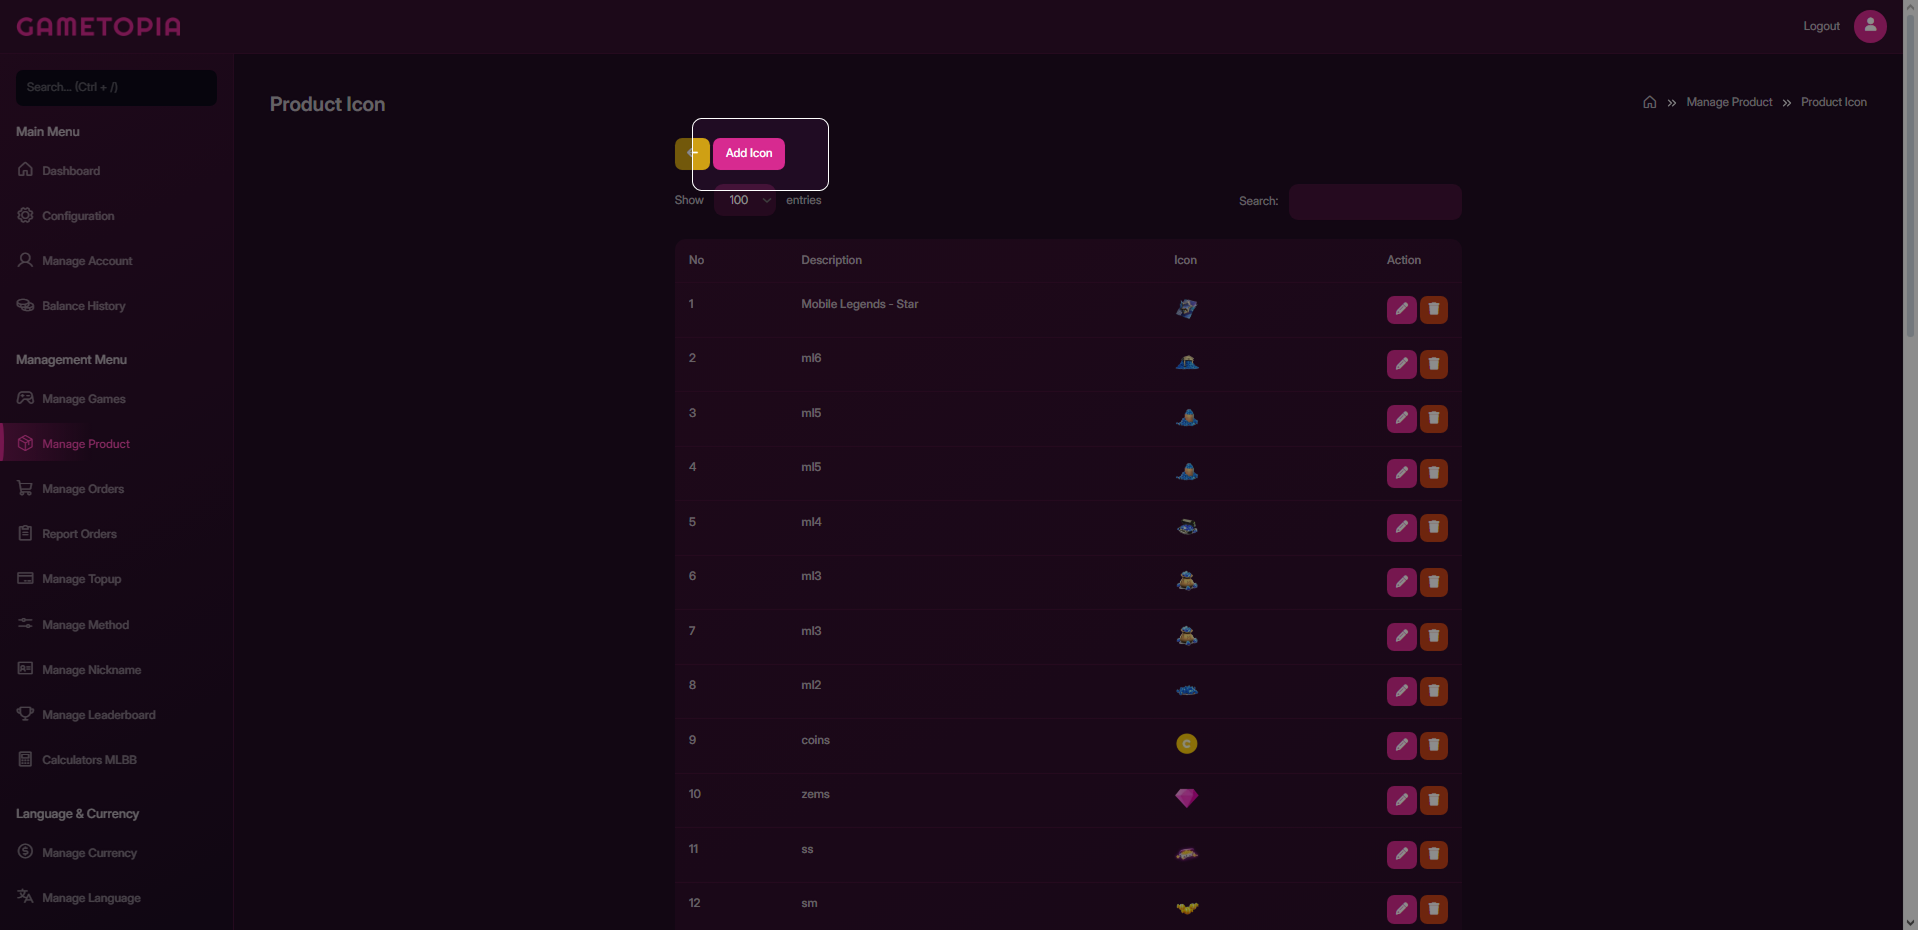
Task: Delete the sm icon entry
Action: 1433,909
